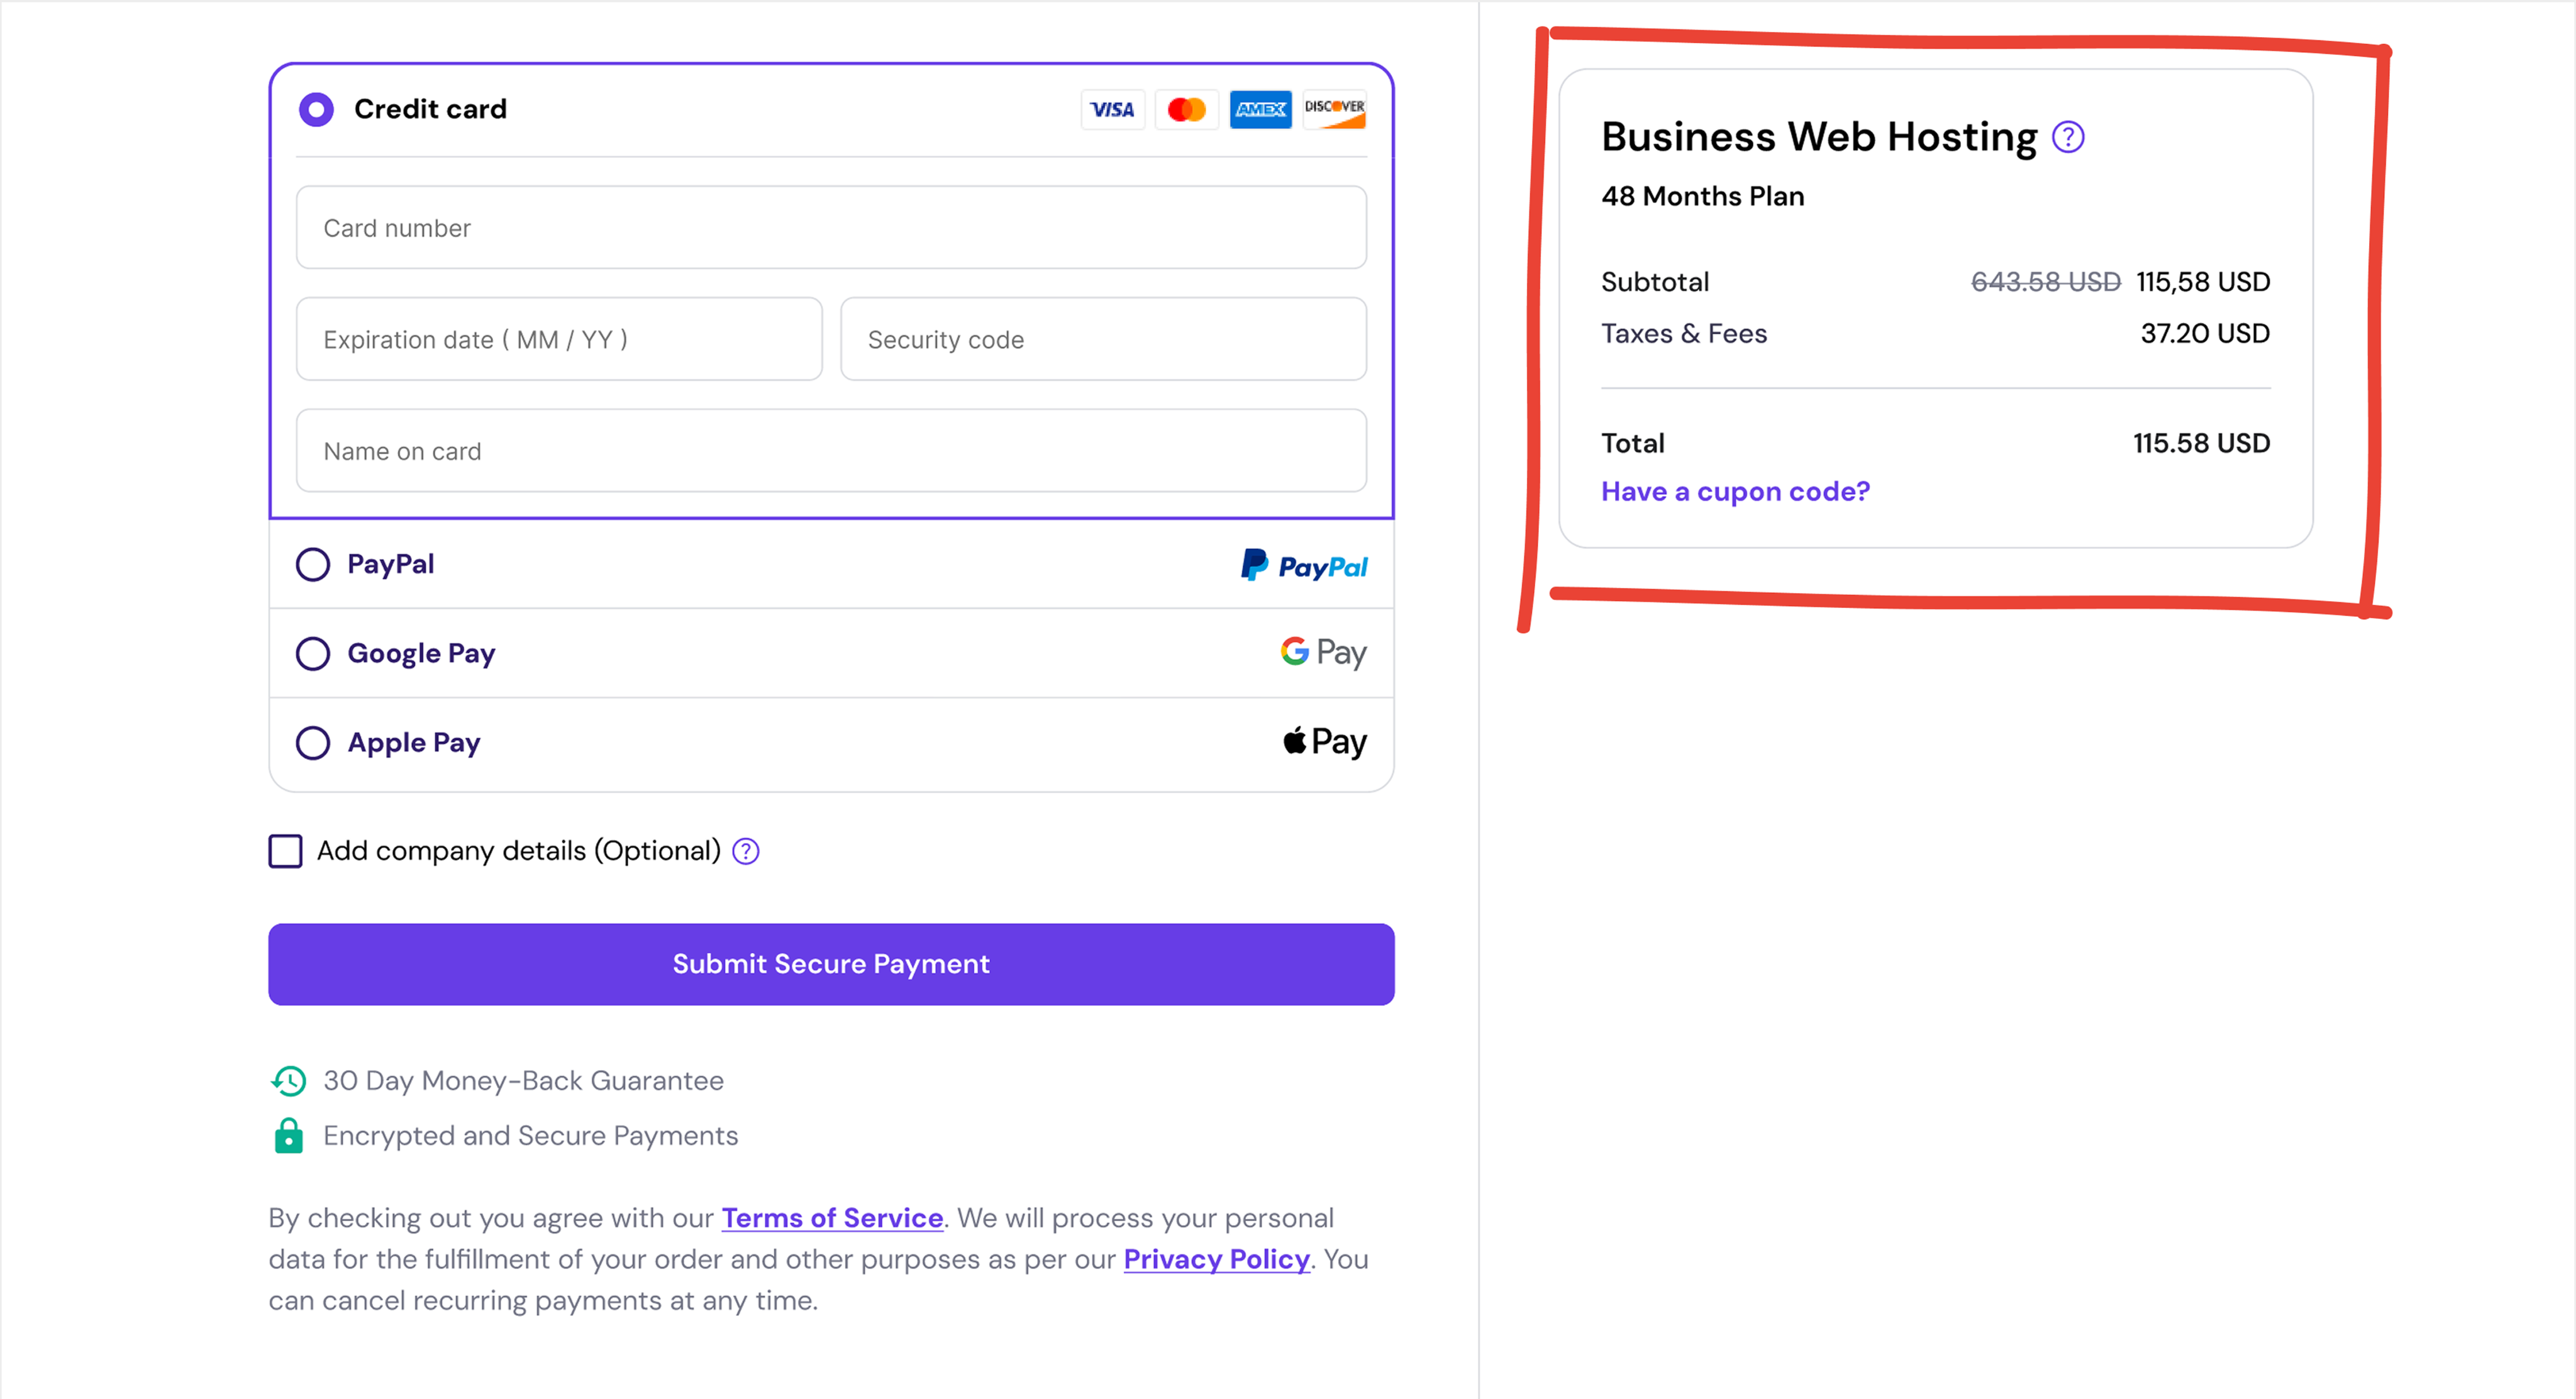Click the Visa card logo
The image size is (2576, 1399).
[1112, 109]
